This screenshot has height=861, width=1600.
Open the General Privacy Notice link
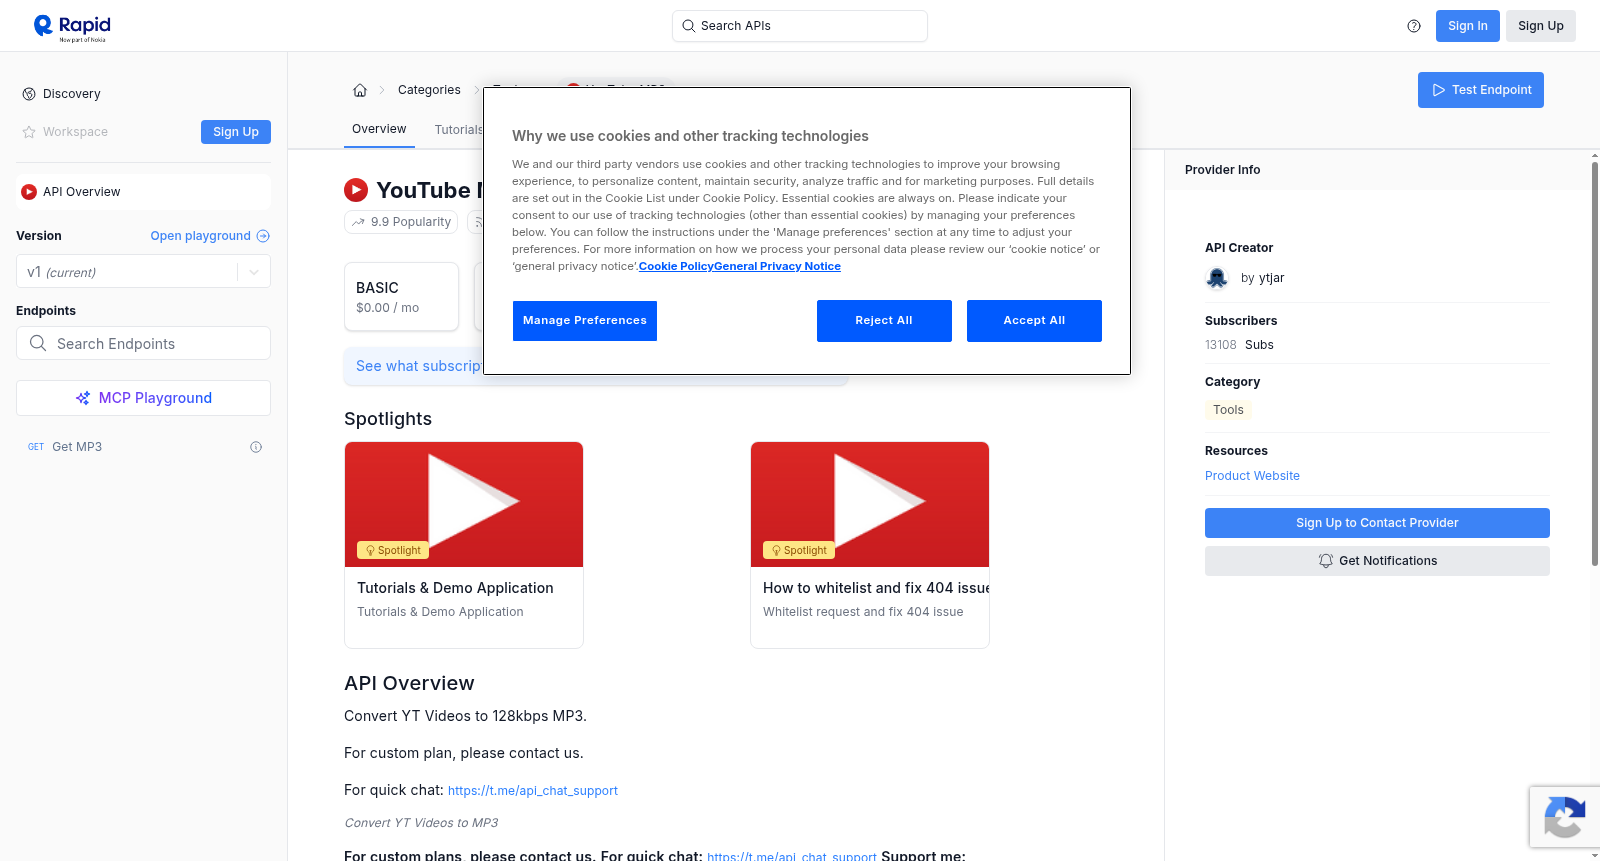[778, 266]
